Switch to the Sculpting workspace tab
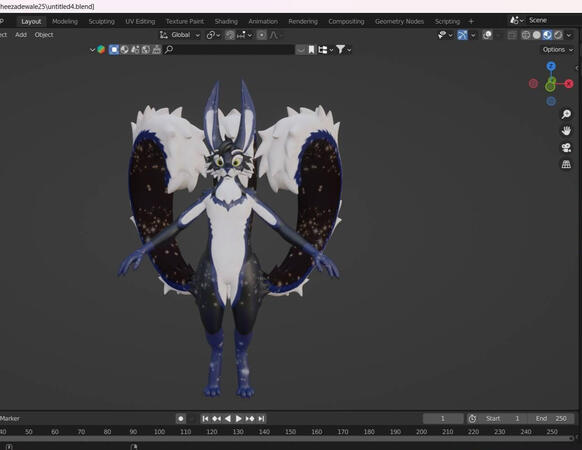Viewport: 582px width, 450px height. pos(101,22)
